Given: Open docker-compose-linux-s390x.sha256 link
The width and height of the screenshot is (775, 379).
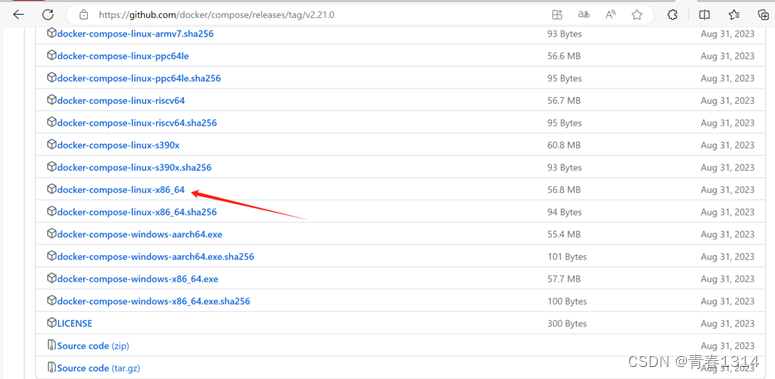Looking at the screenshot, I should (134, 168).
